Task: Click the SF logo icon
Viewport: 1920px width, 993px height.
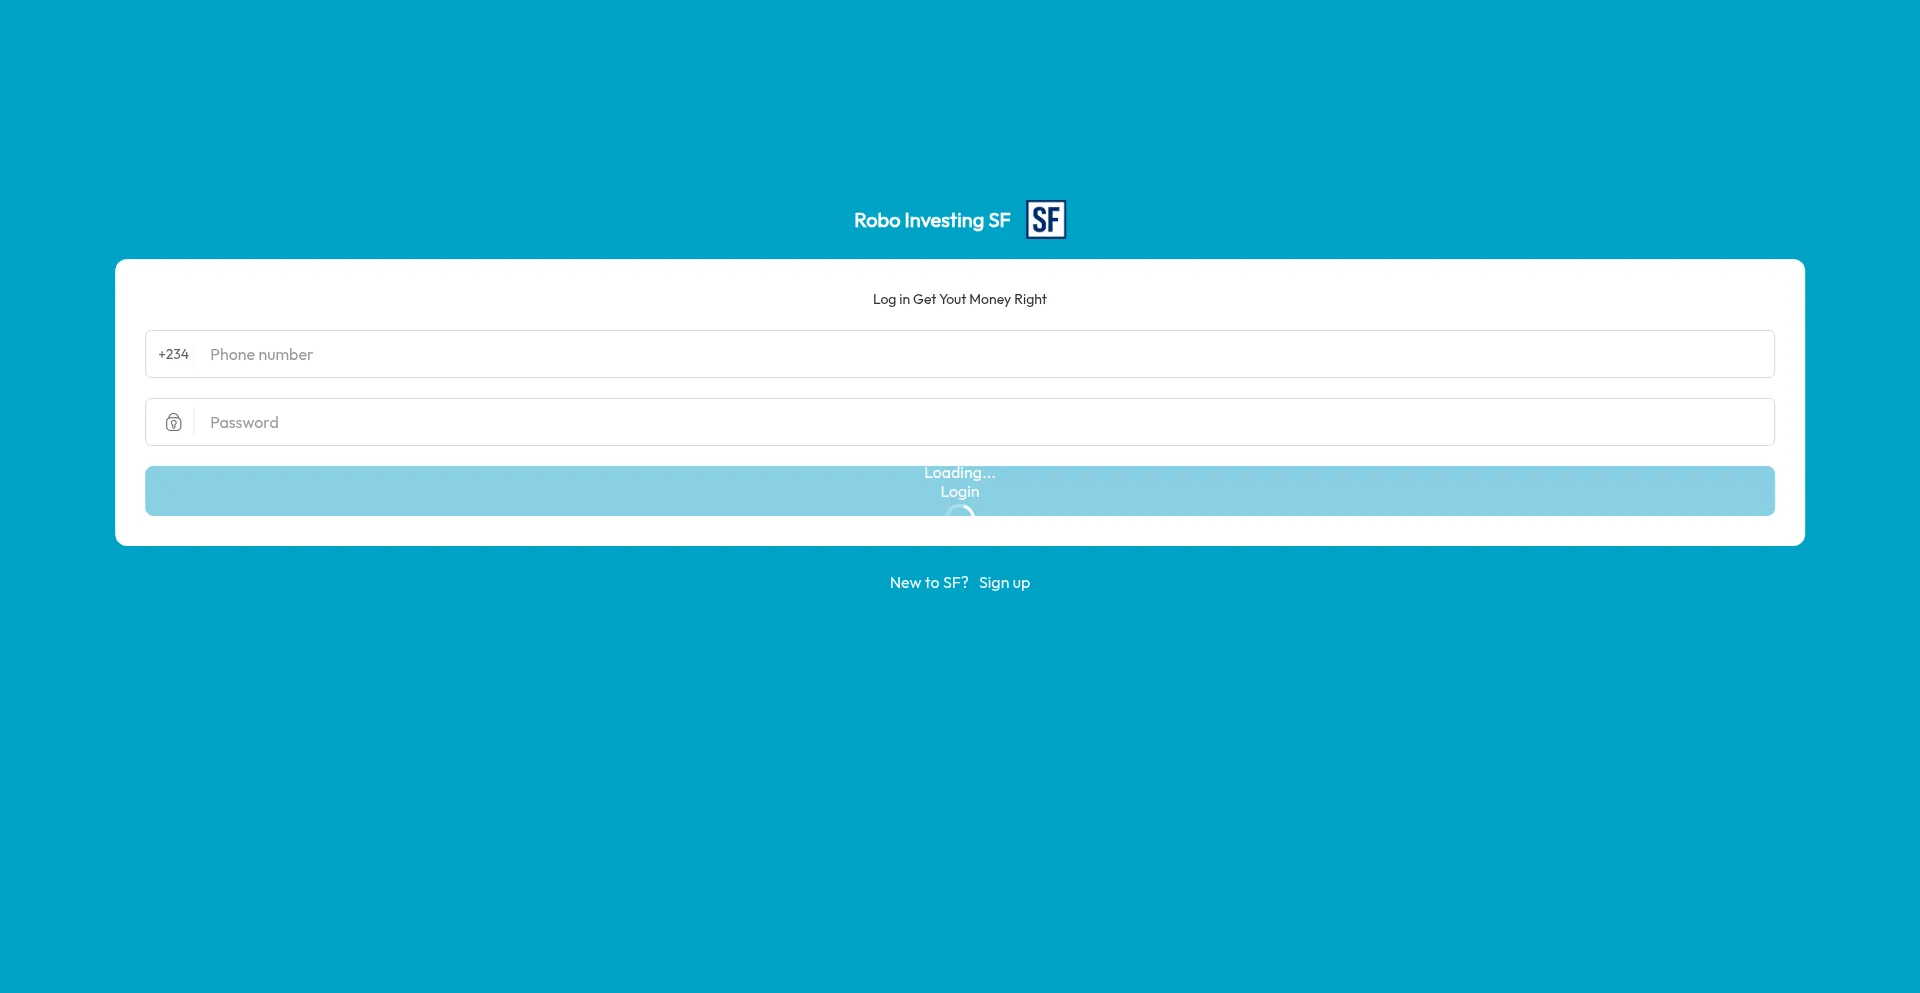Action: point(1046,219)
